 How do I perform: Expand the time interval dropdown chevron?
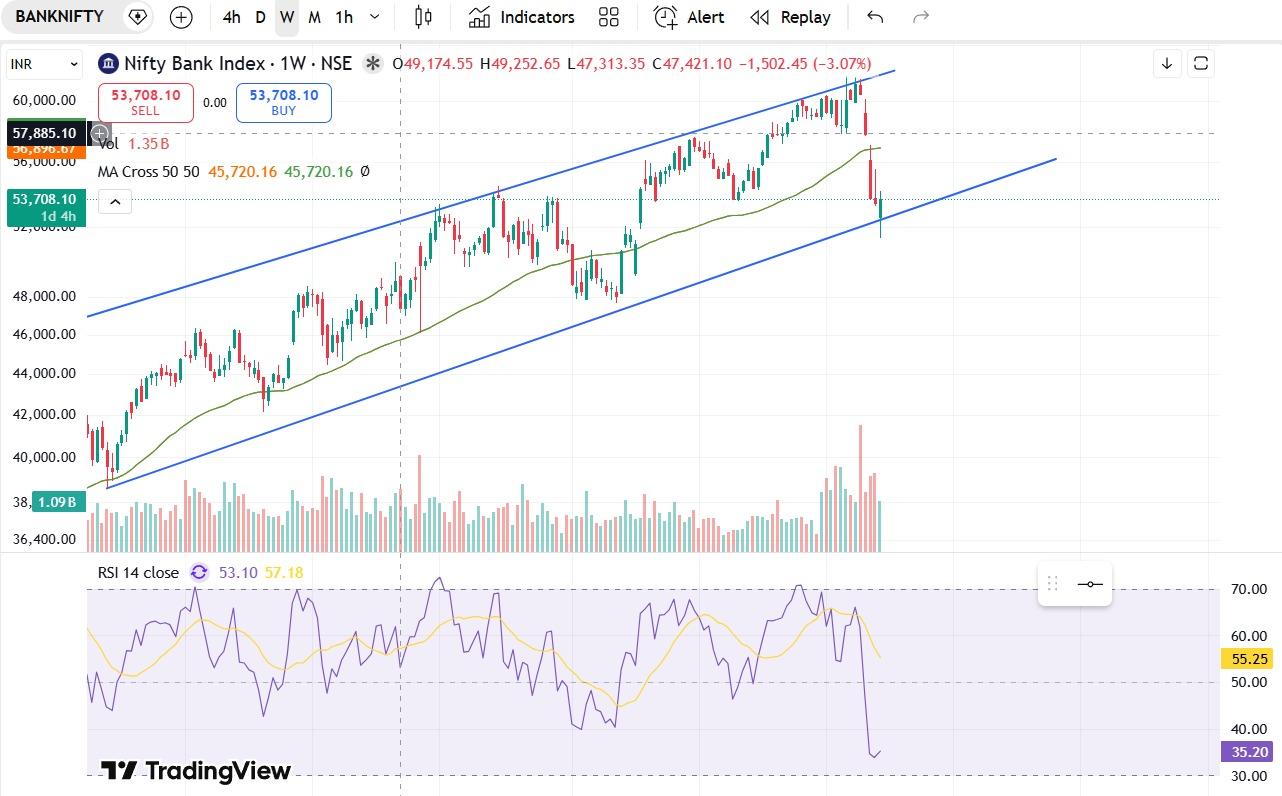(375, 17)
